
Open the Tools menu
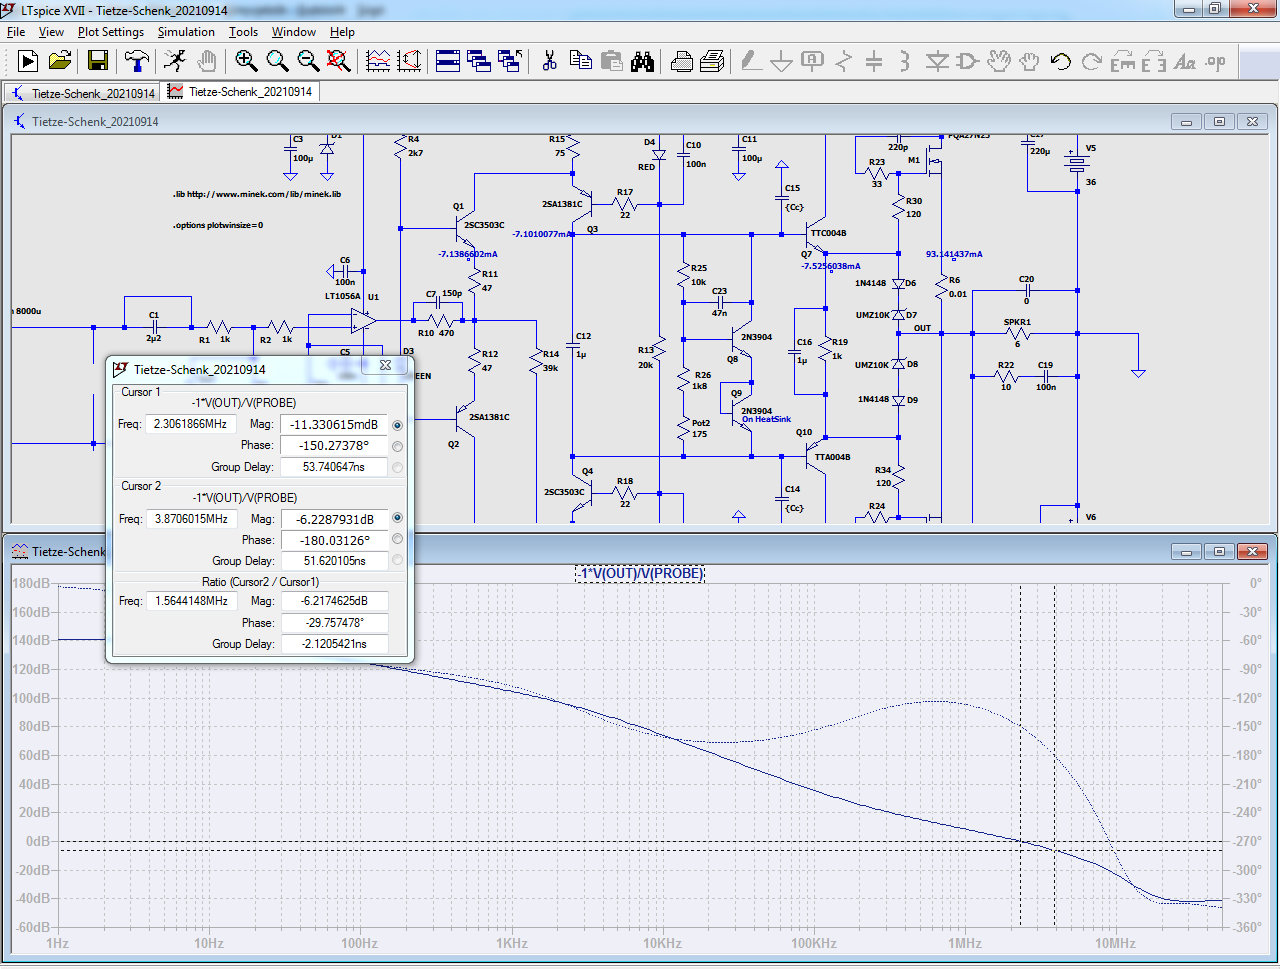(243, 32)
